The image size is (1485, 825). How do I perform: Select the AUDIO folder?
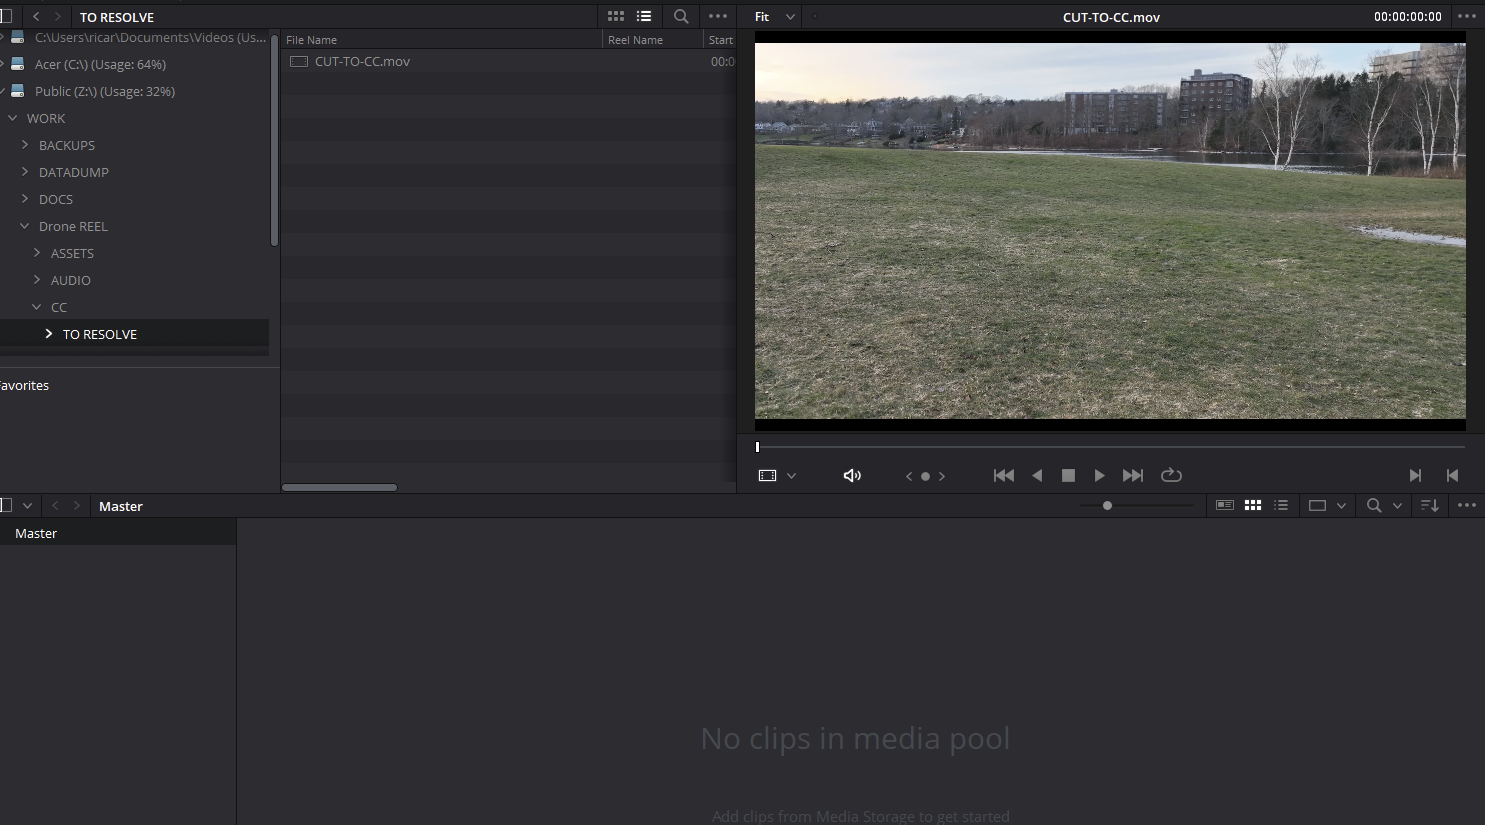point(70,280)
